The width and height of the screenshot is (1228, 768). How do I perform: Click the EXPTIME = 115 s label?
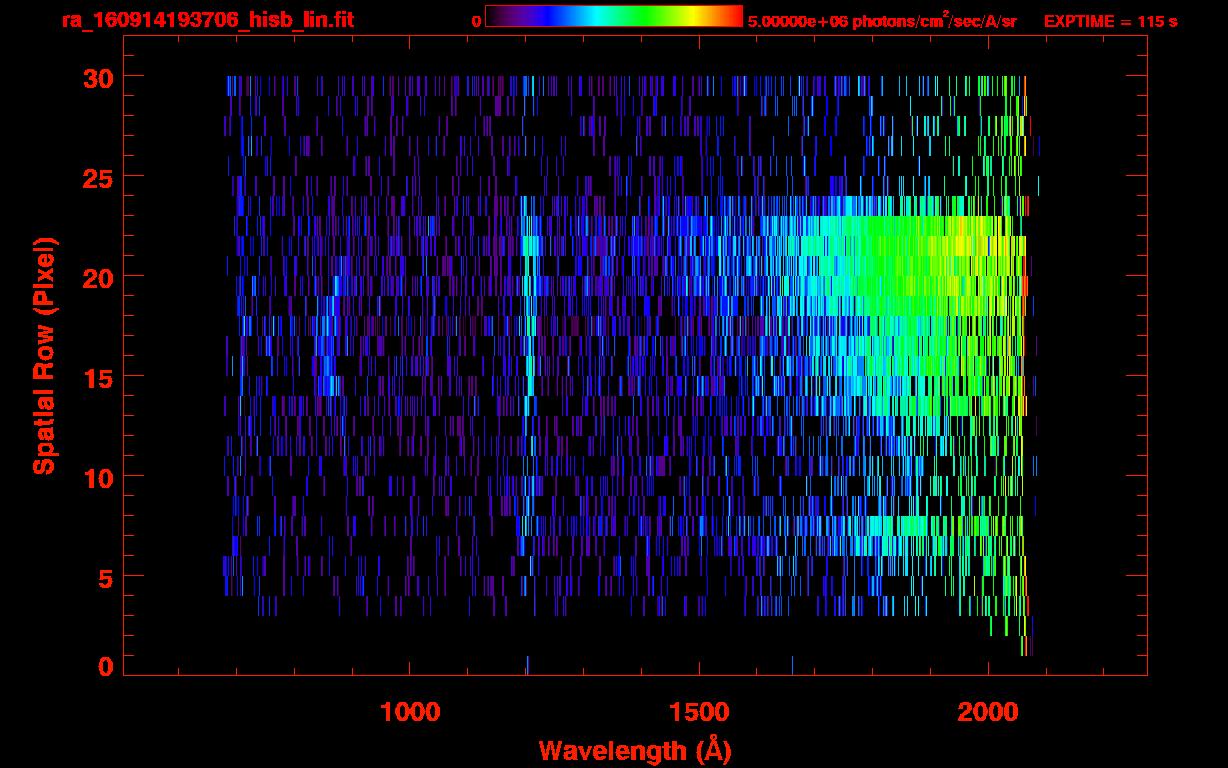(1110, 21)
